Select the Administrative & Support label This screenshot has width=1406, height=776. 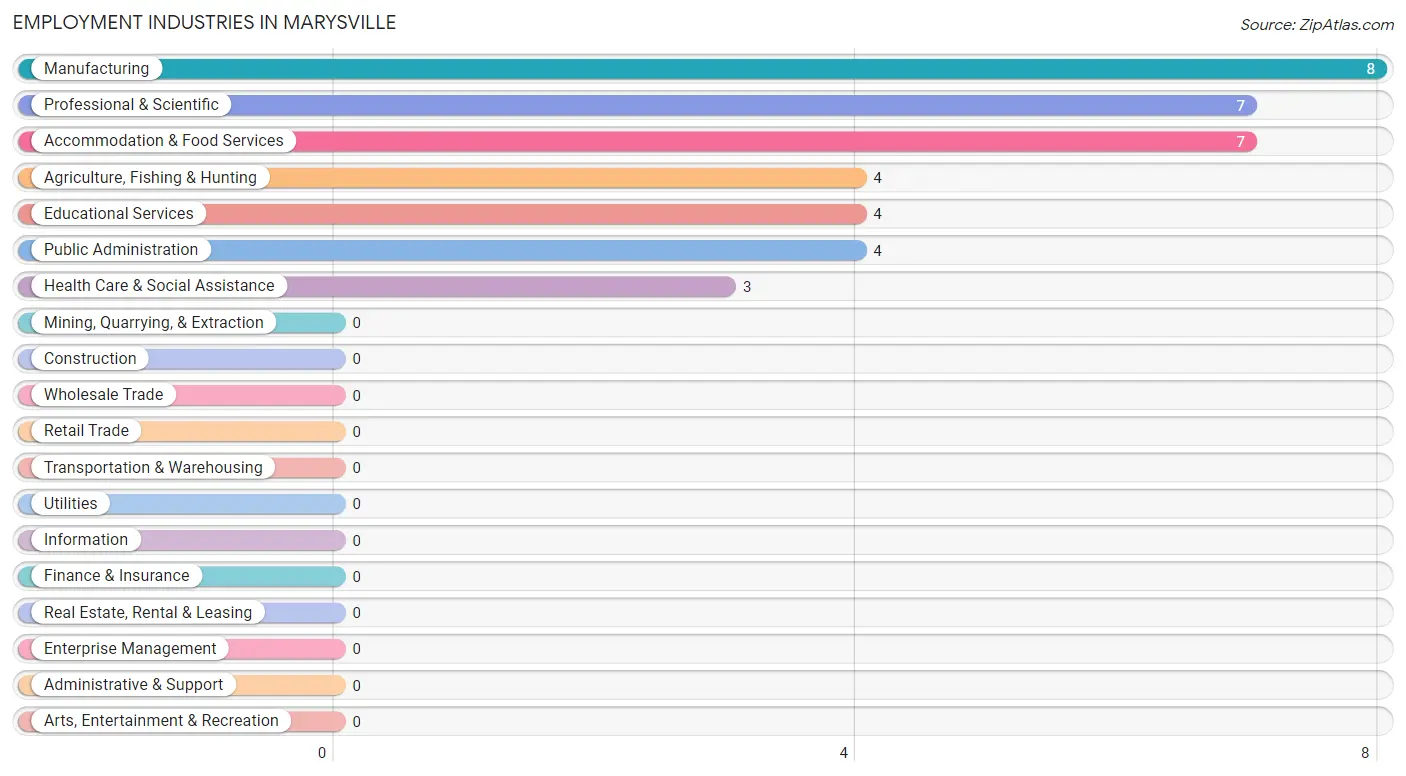click(134, 684)
